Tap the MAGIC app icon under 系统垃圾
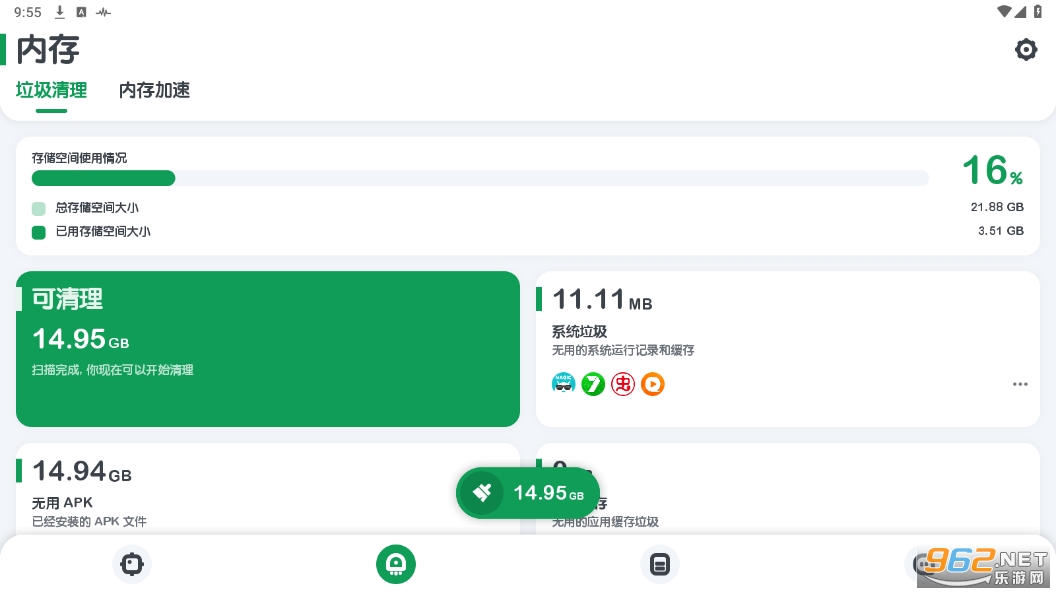This screenshot has height=594, width=1056. pos(563,383)
